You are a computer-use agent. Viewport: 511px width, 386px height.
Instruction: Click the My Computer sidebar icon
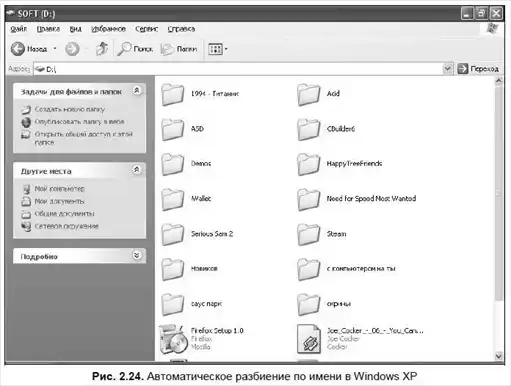(26, 189)
